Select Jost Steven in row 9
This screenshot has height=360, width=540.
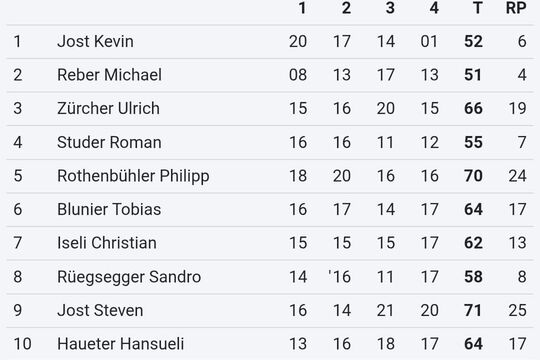[x=100, y=310]
